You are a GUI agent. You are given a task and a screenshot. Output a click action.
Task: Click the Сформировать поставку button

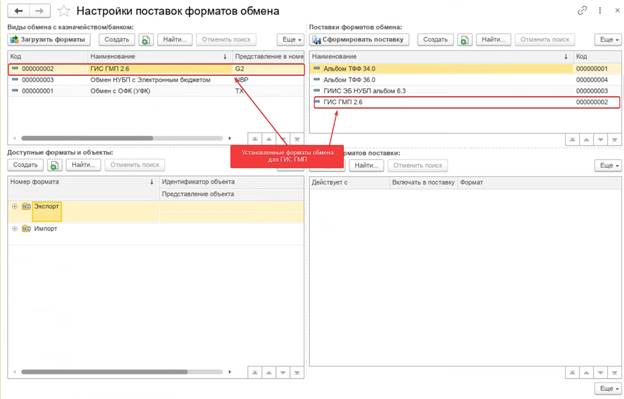coord(359,40)
